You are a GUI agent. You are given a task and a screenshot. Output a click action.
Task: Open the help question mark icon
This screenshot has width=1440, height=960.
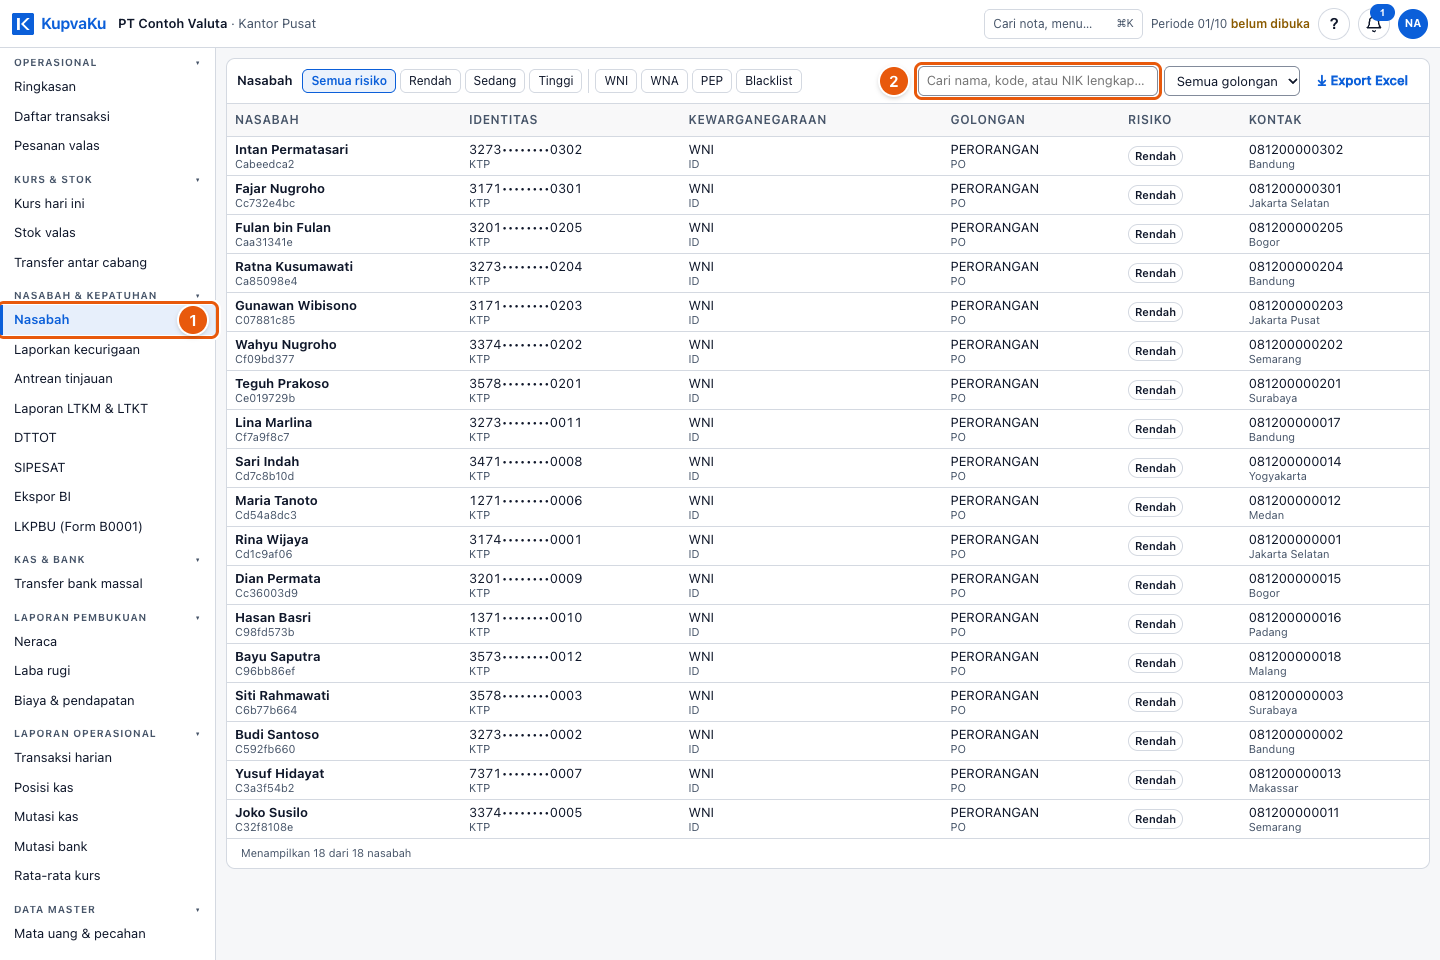click(1334, 24)
